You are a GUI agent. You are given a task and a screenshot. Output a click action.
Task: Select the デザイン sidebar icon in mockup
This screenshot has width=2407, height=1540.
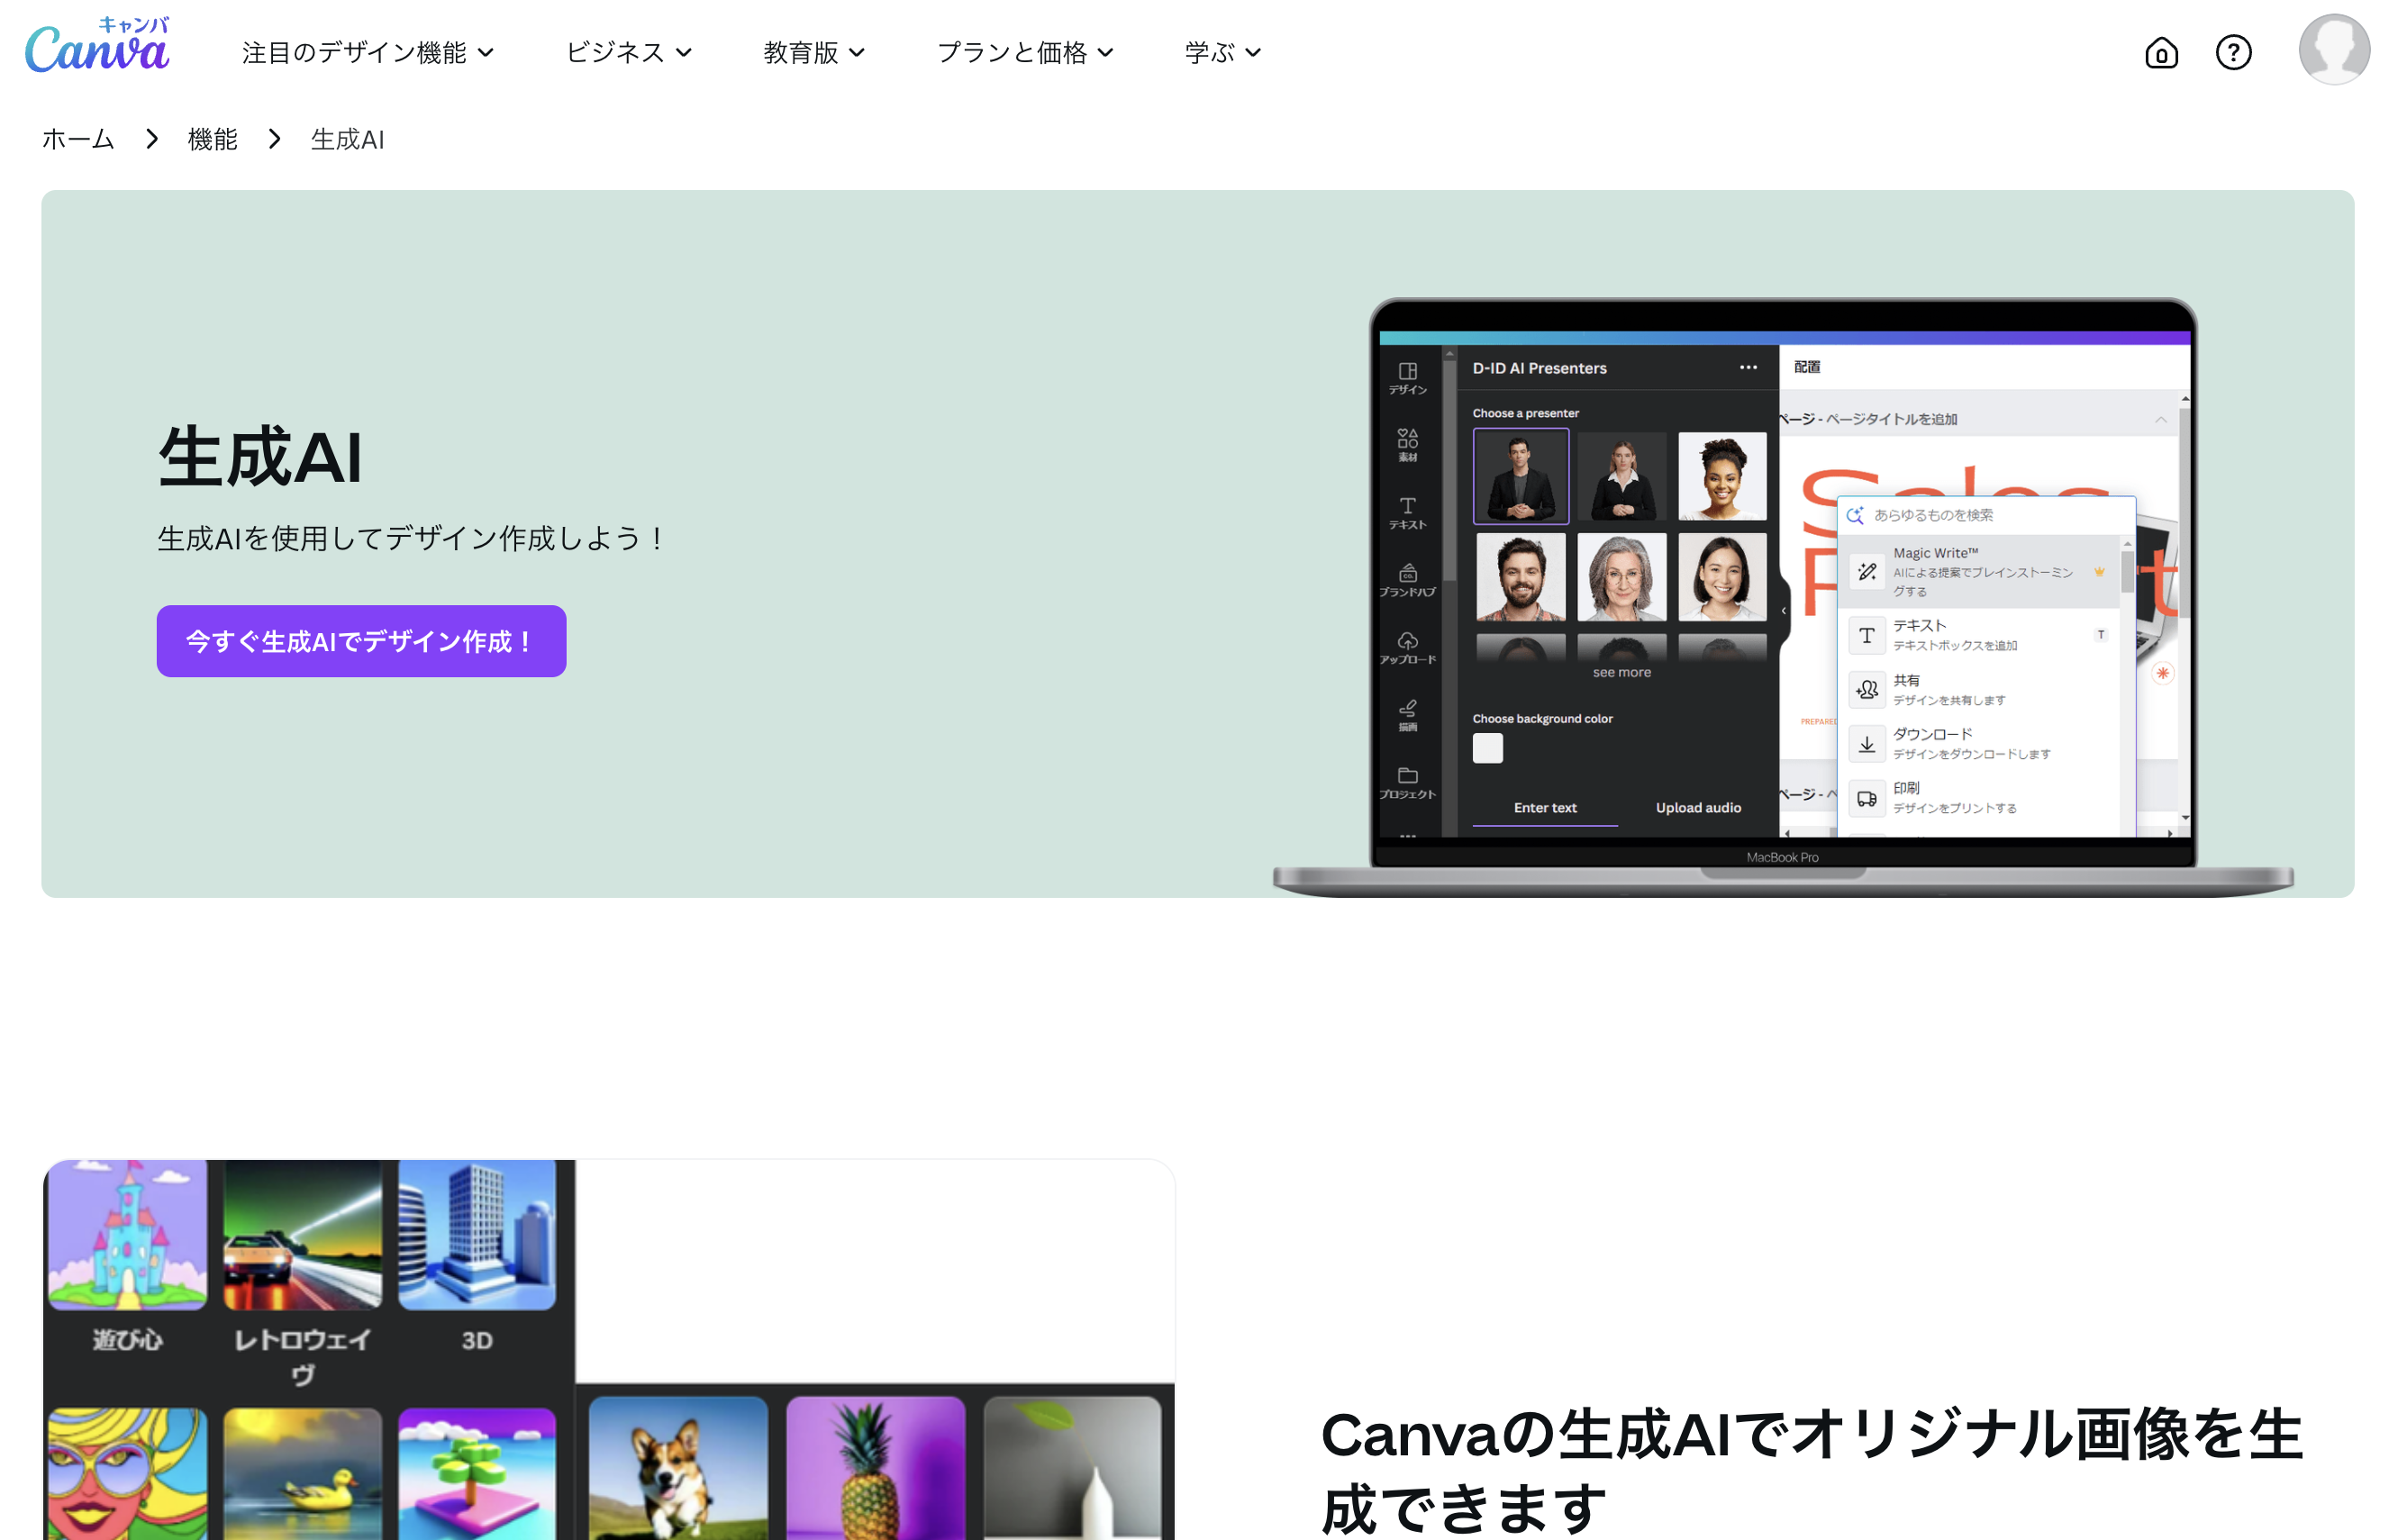tap(1407, 378)
